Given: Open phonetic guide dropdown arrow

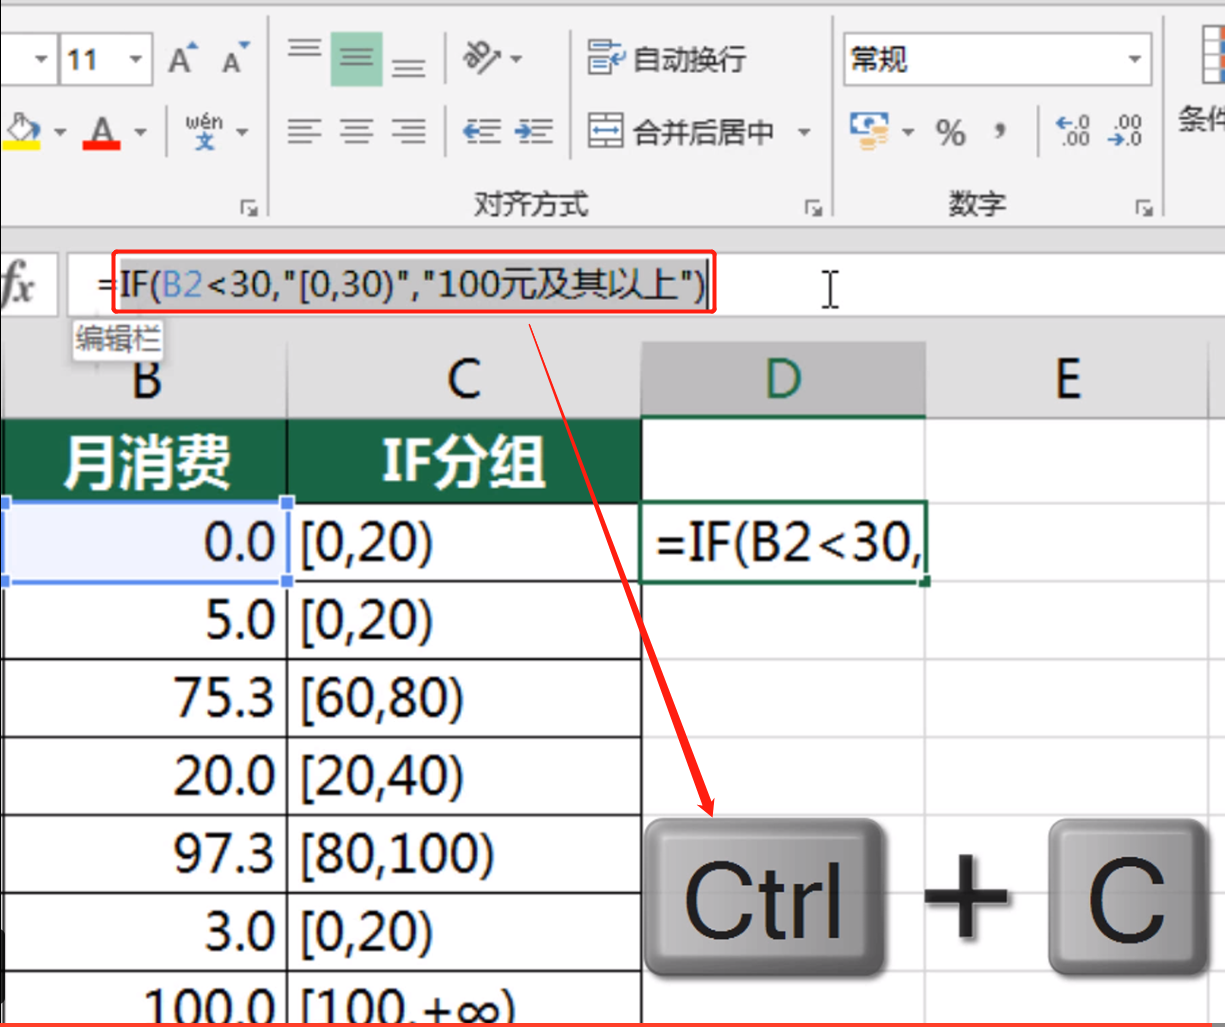Looking at the screenshot, I should [242, 132].
